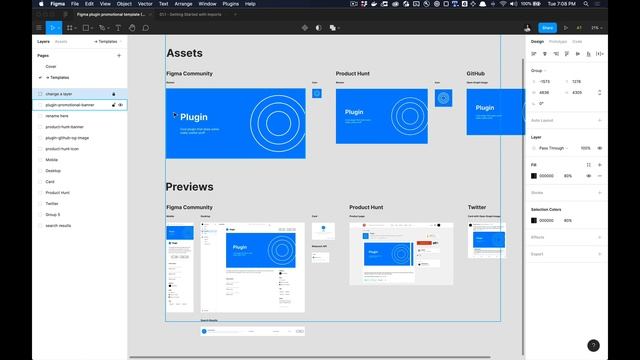Select the Move tool

click(52, 28)
